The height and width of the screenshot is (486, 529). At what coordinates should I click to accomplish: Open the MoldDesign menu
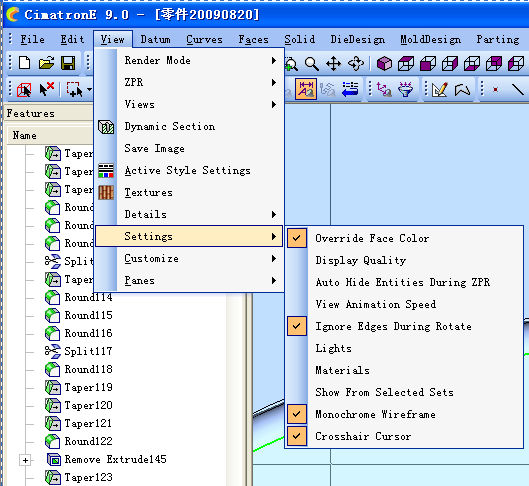tap(430, 39)
